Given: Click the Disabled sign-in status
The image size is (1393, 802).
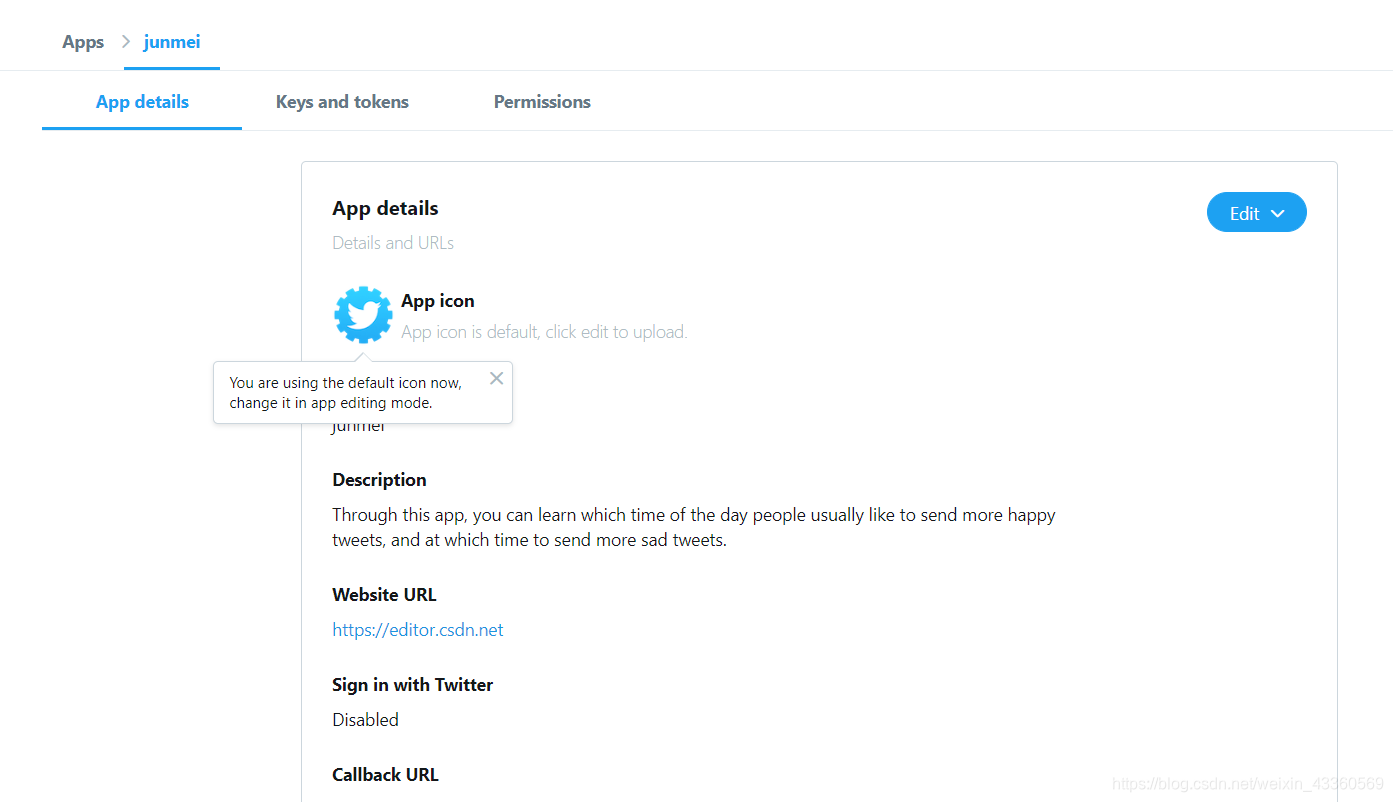Looking at the screenshot, I should (365, 720).
